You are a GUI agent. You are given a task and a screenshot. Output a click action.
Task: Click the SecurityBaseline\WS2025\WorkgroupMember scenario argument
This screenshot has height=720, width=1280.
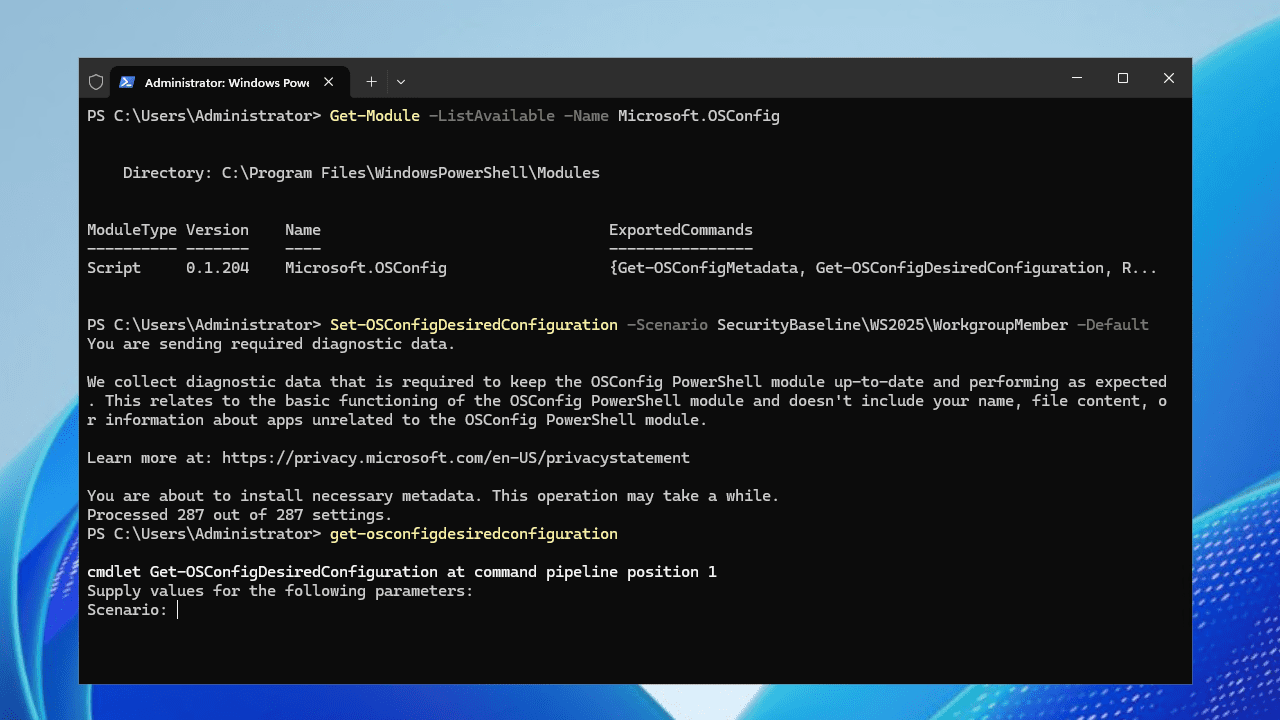click(892, 325)
